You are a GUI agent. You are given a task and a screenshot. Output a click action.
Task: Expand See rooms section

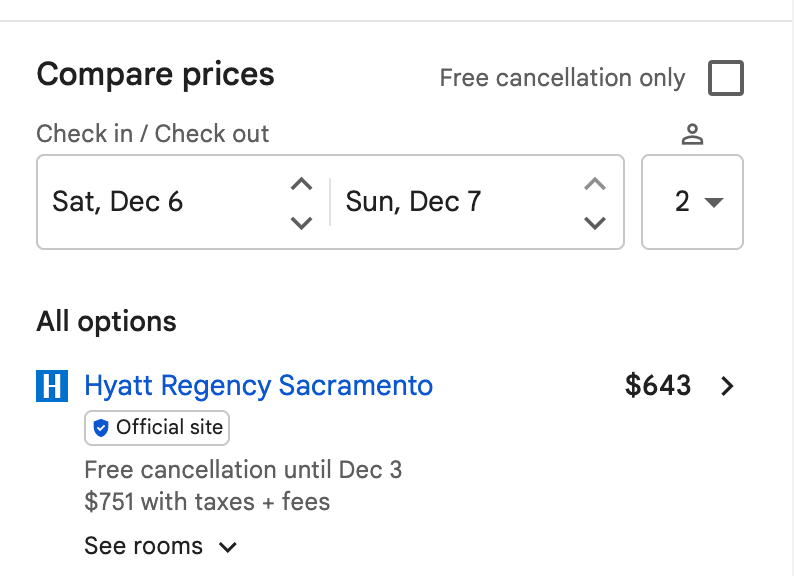click(x=161, y=546)
